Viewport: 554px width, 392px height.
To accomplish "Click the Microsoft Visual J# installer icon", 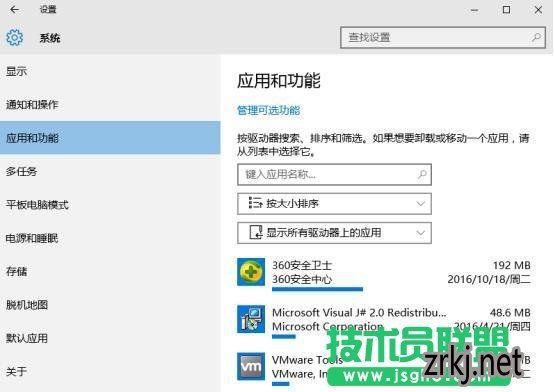I will coord(251,319).
